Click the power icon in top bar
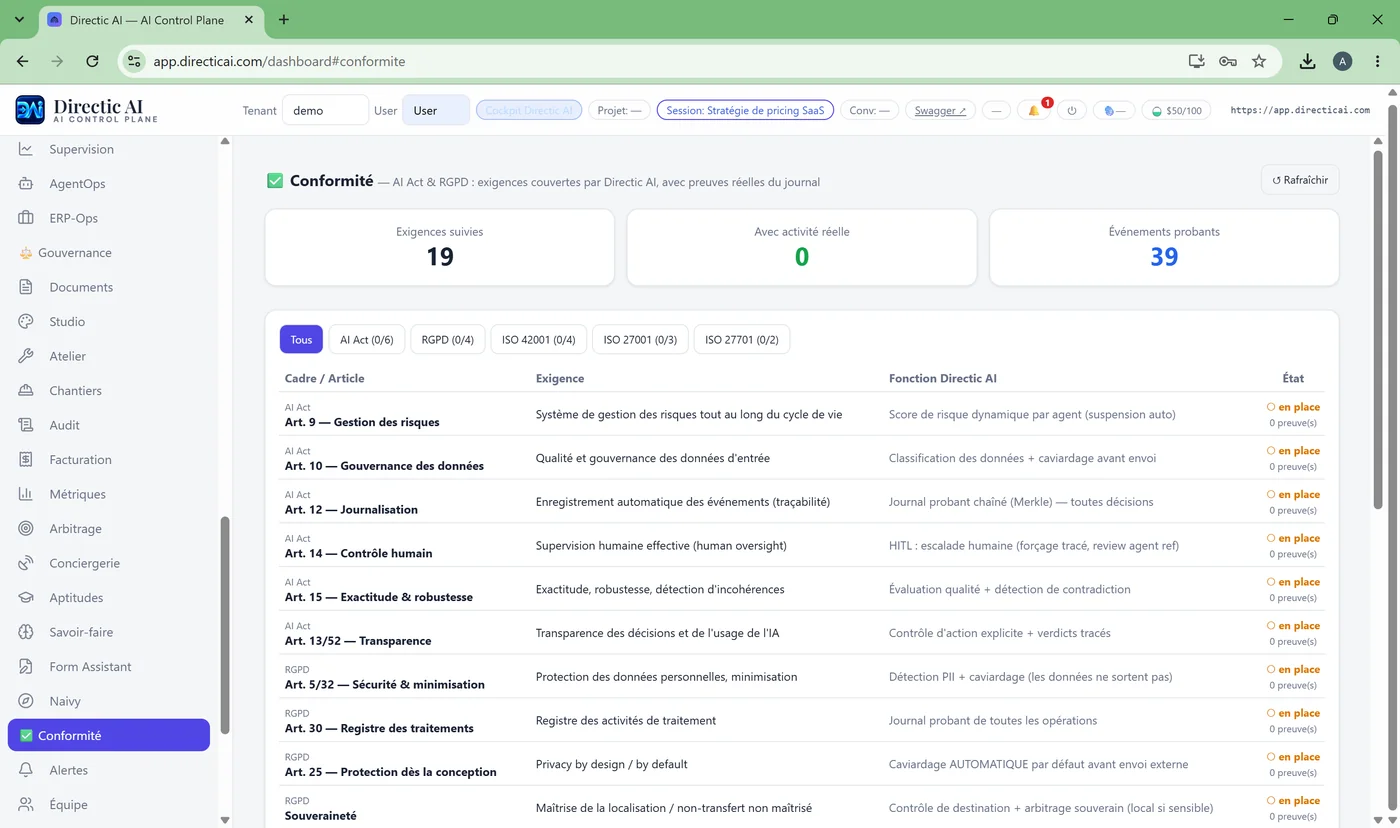The height and width of the screenshot is (828, 1400). (x=1072, y=110)
